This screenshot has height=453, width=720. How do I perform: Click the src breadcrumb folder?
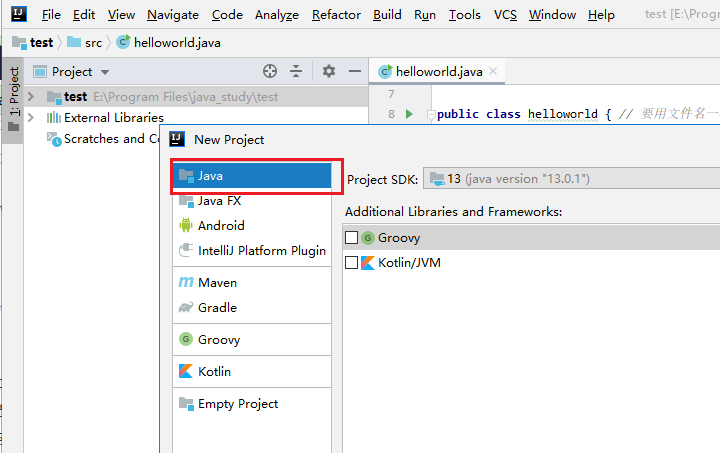click(x=84, y=43)
